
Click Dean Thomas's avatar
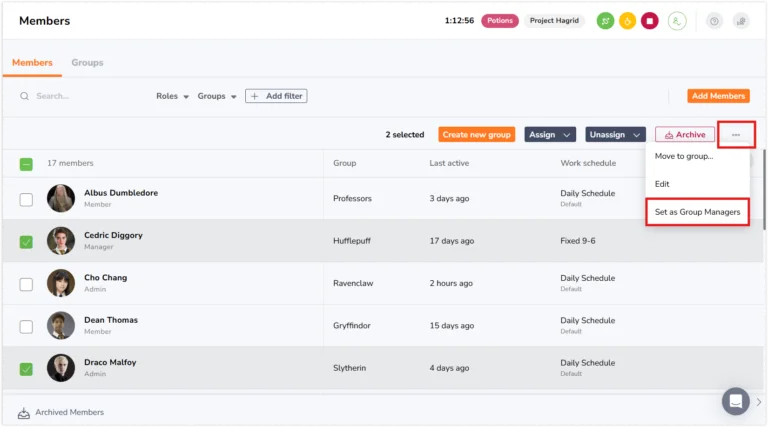point(61,326)
